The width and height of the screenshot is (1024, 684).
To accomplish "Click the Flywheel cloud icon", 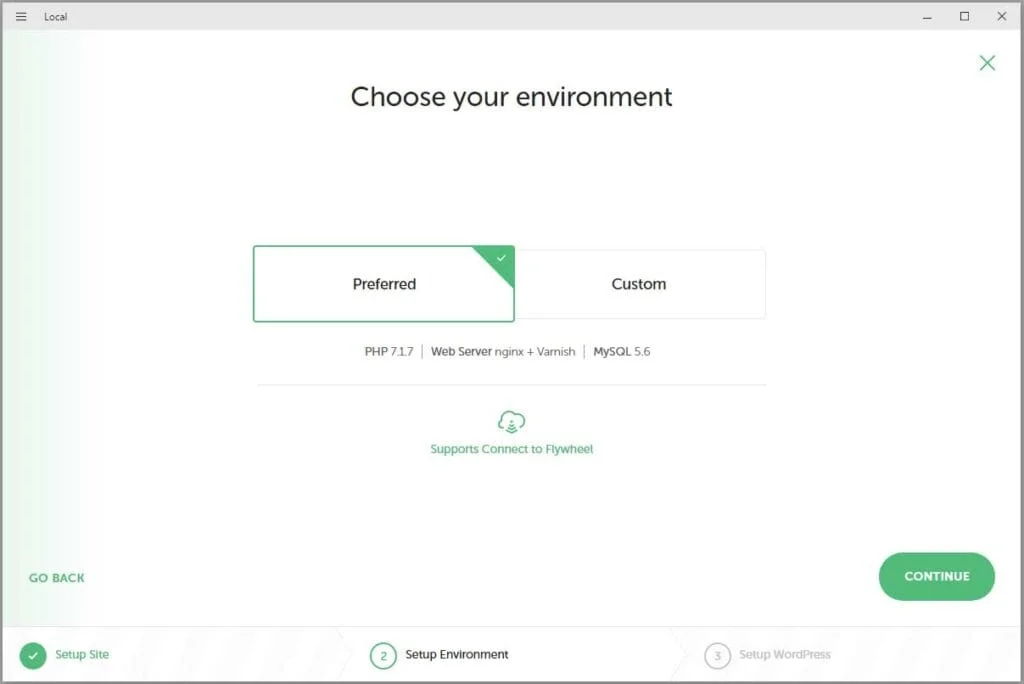I will pyautogui.click(x=511, y=422).
